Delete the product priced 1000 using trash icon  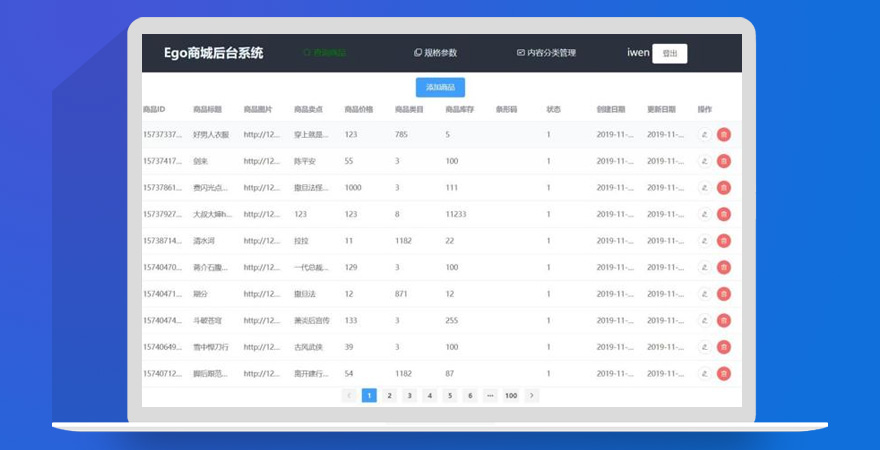pos(724,188)
